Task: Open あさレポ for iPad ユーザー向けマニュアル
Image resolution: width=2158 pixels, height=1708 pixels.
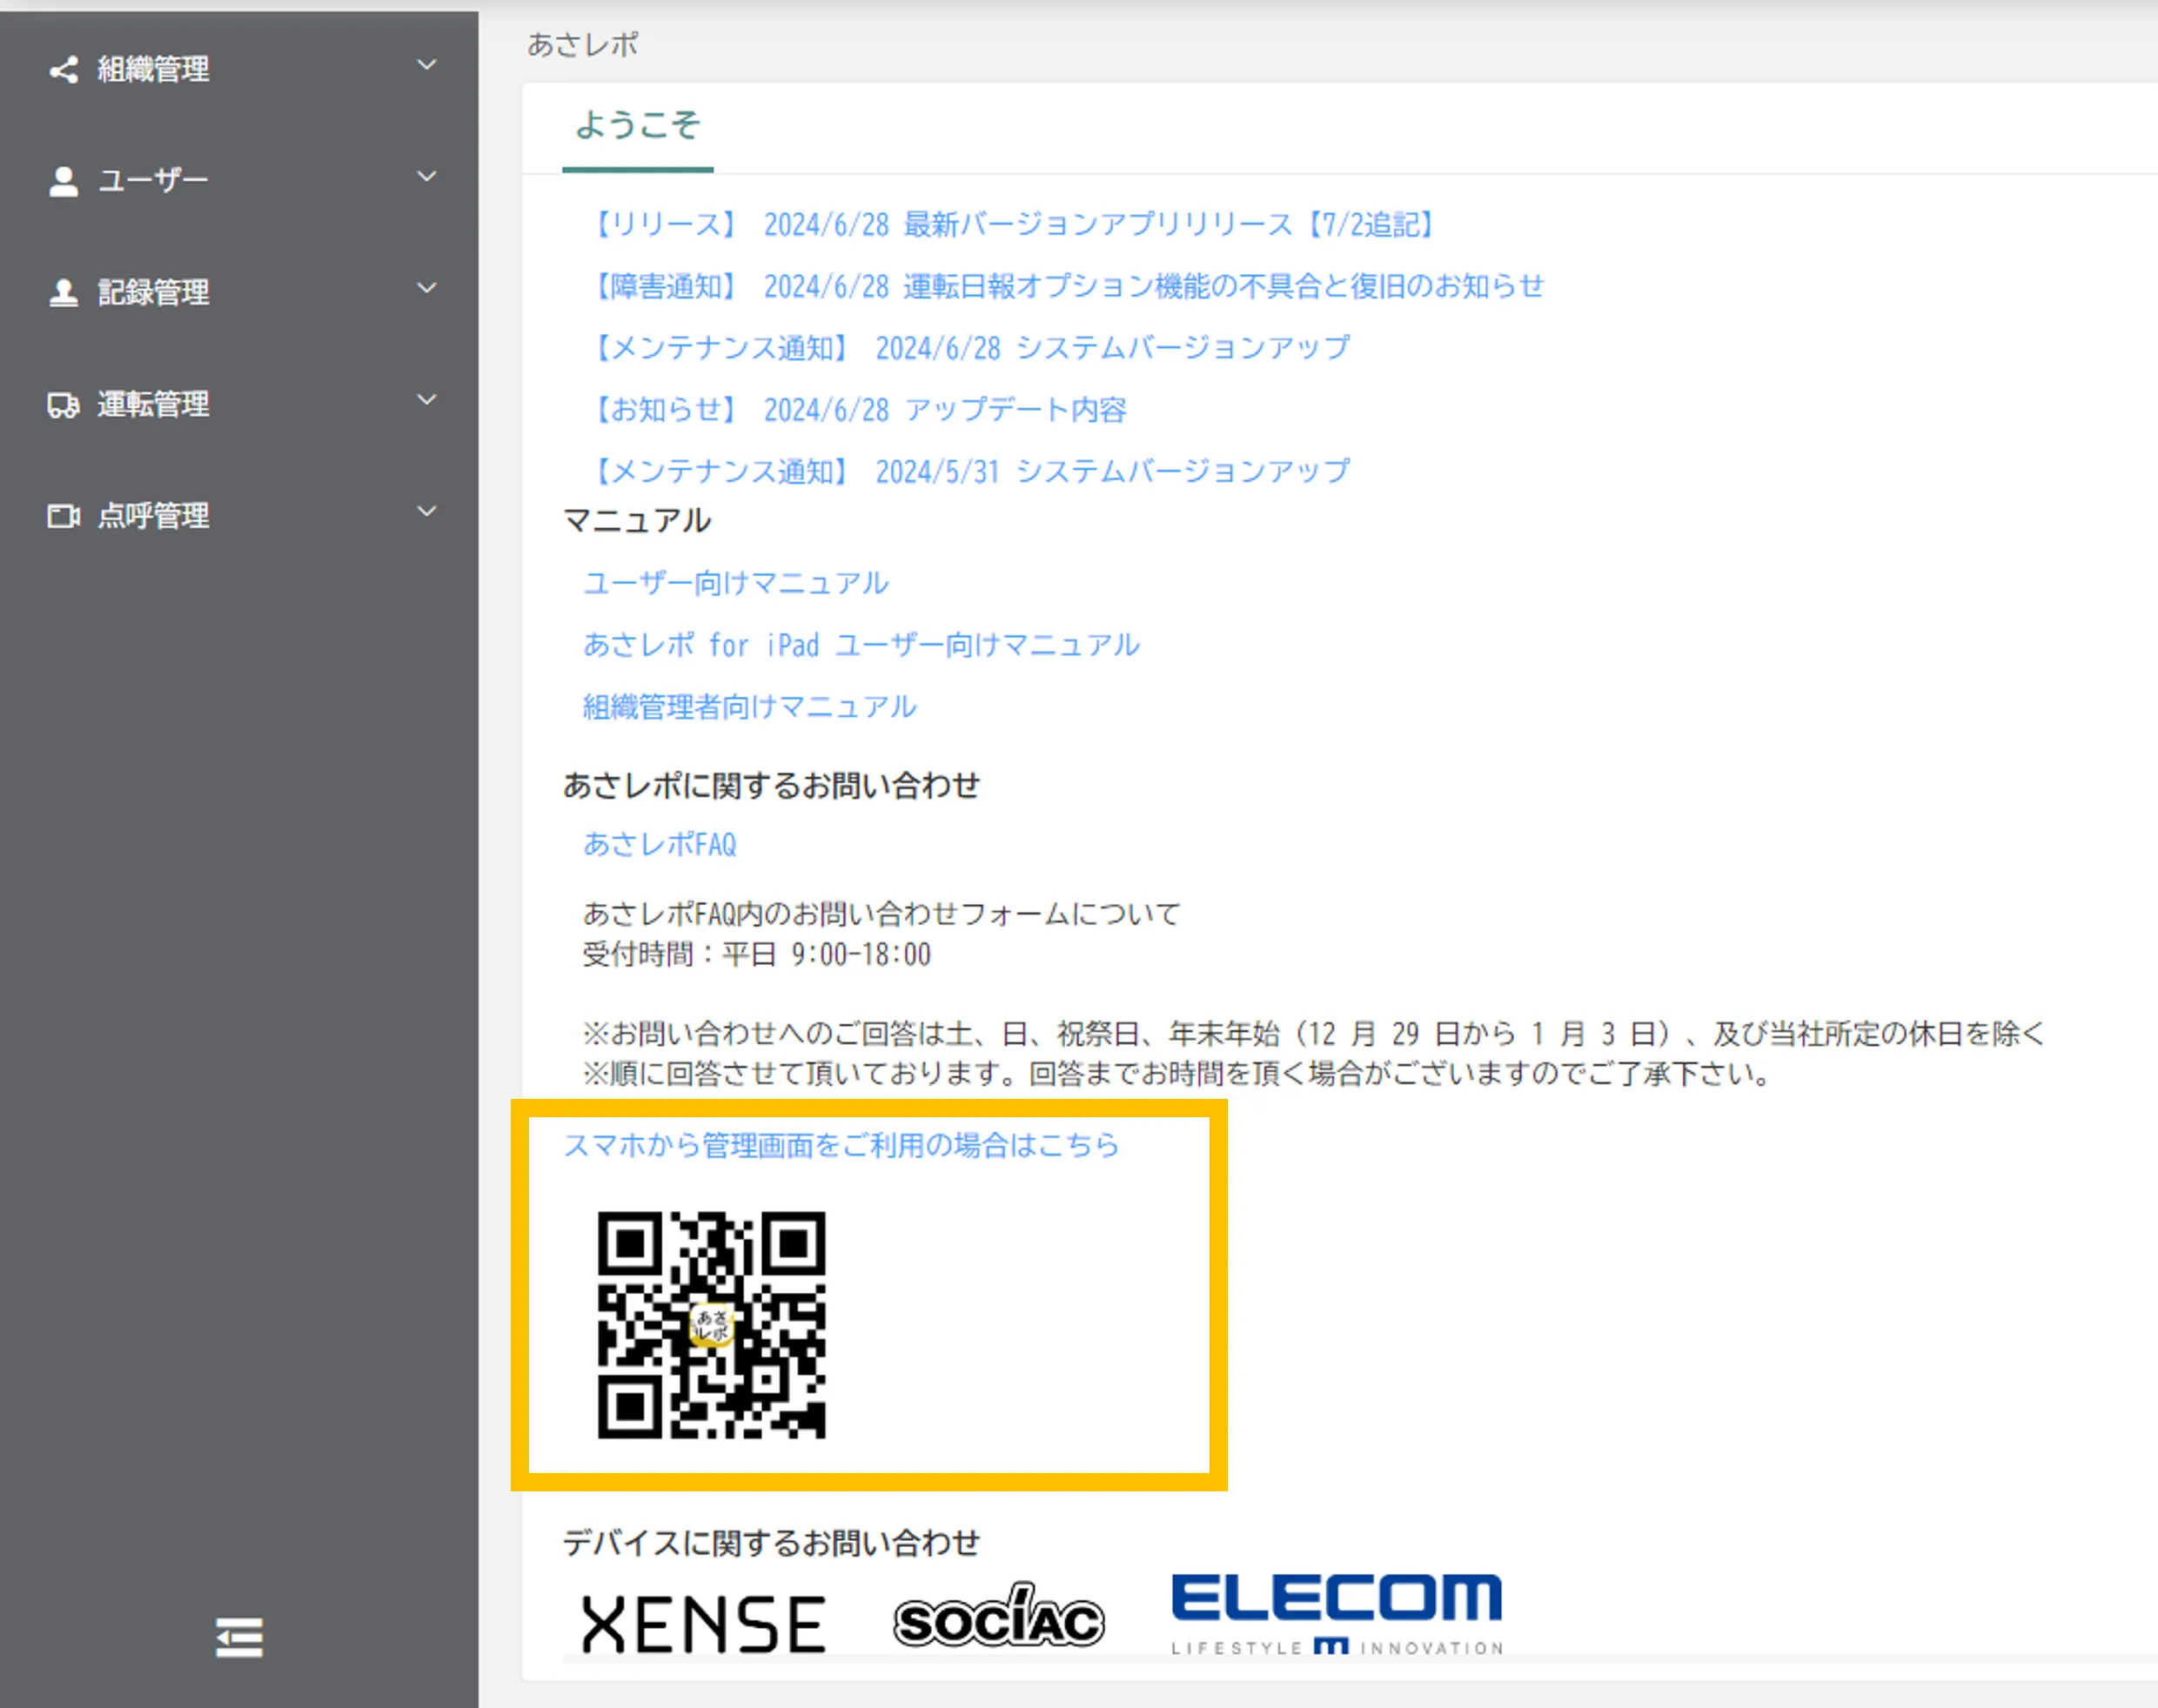Action: pos(862,645)
